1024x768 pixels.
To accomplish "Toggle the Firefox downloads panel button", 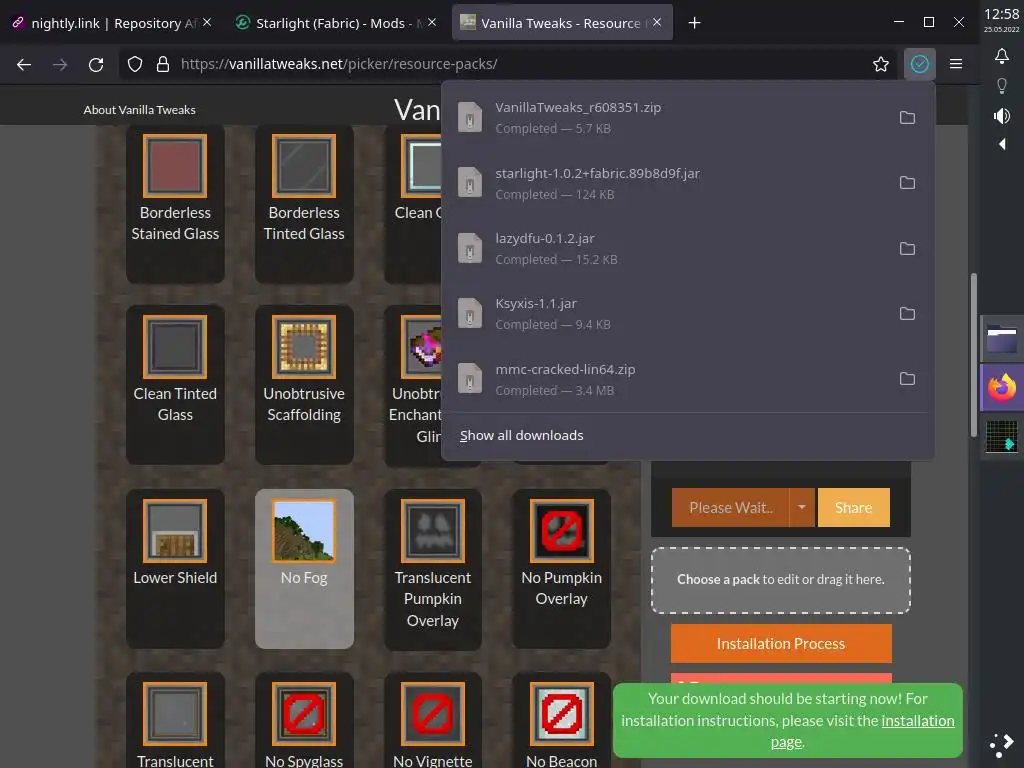I will click(920, 64).
